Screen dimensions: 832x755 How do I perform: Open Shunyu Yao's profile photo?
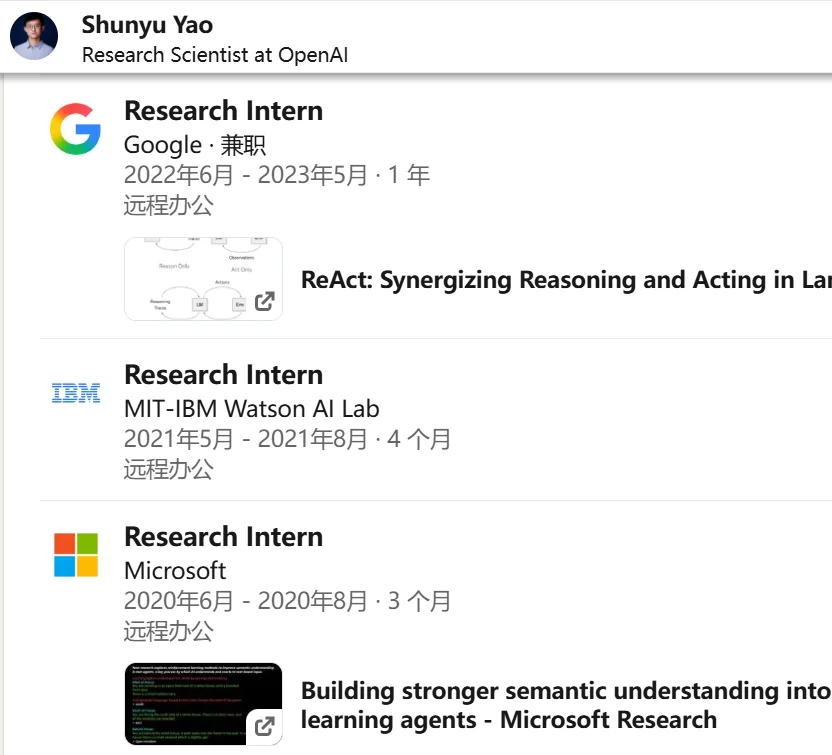click(x=34, y=36)
